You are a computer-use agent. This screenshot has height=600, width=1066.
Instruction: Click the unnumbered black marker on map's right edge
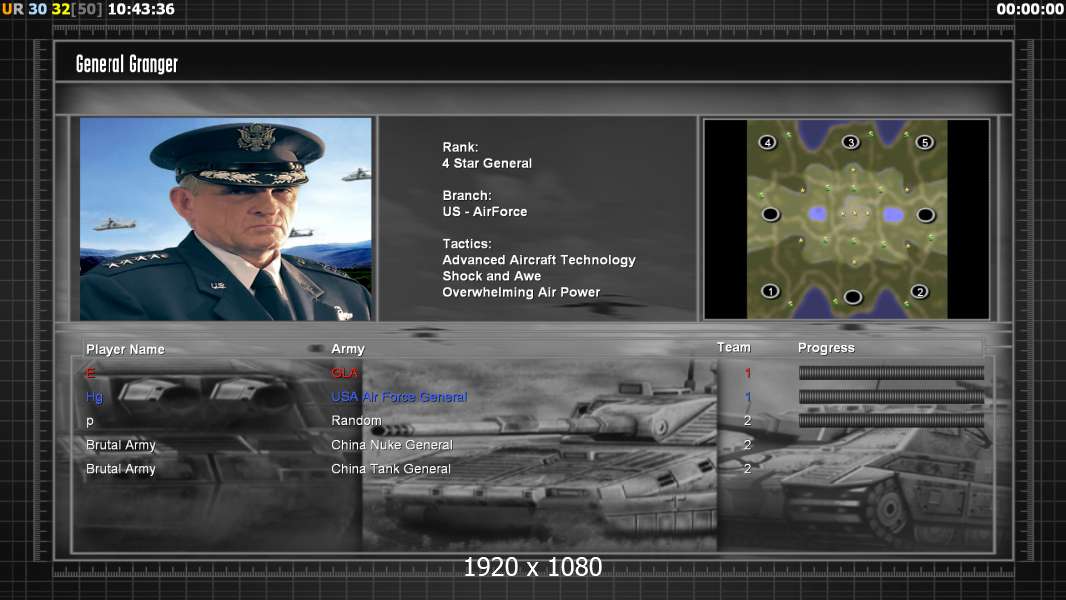click(x=925, y=215)
